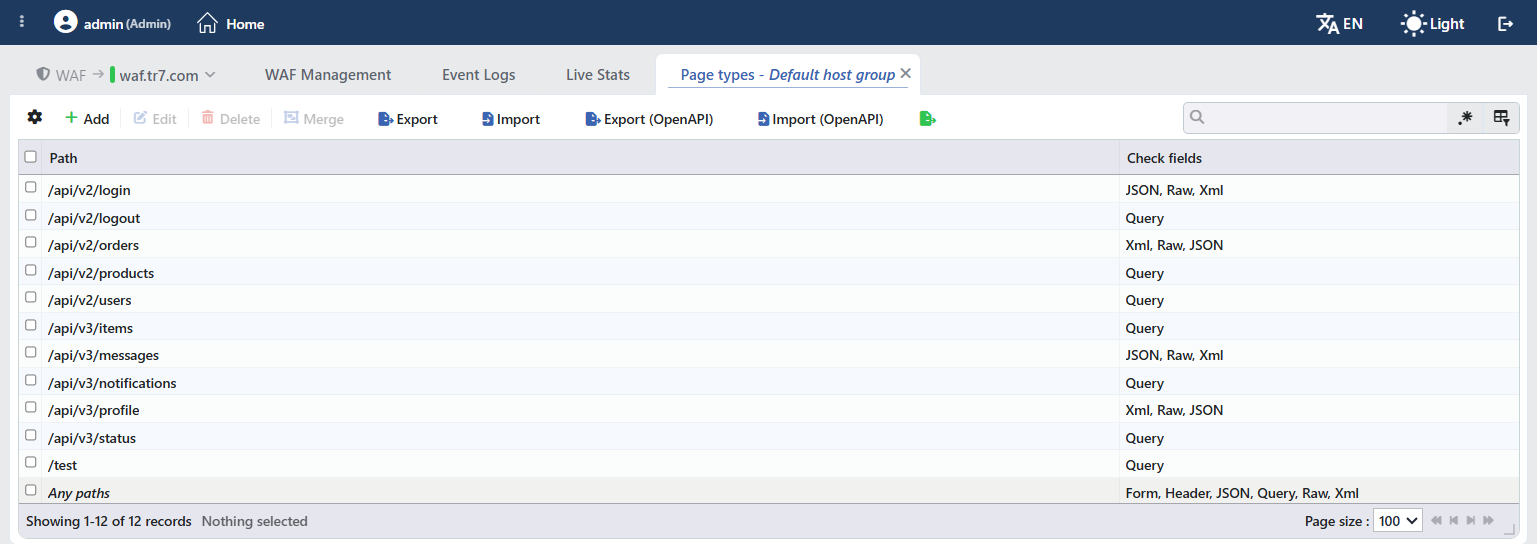1537x544 pixels.
Task: Click the resize grip corner icon
Action: (x=1510, y=530)
